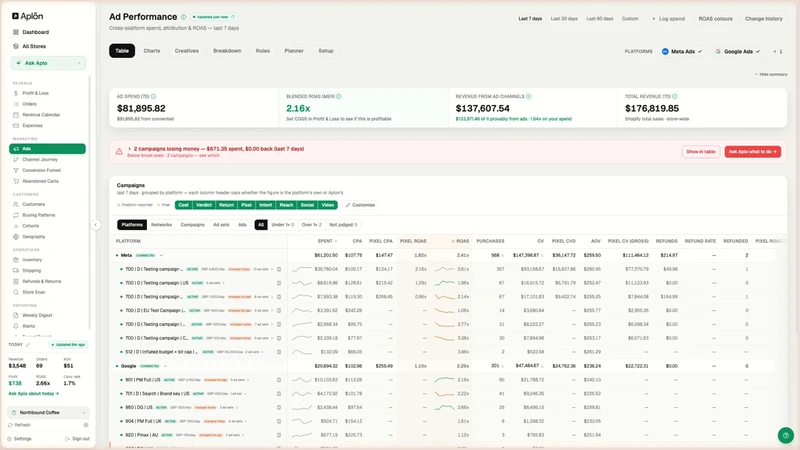
Task: Sort by the SPENT column header
Action: (x=327, y=241)
